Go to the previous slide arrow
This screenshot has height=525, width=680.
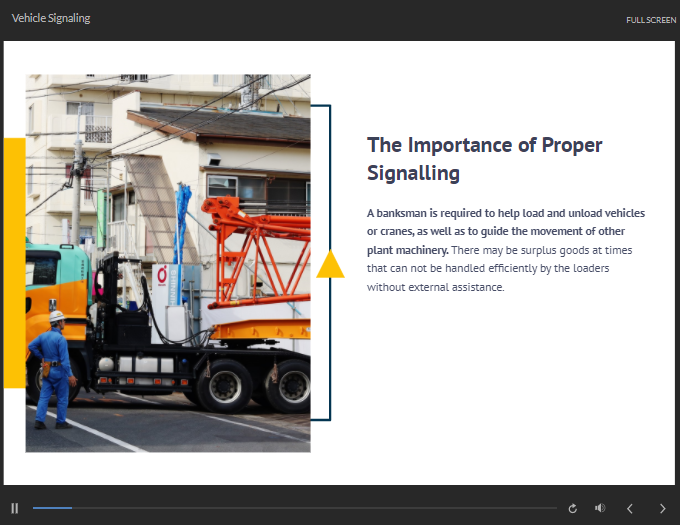point(630,508)
